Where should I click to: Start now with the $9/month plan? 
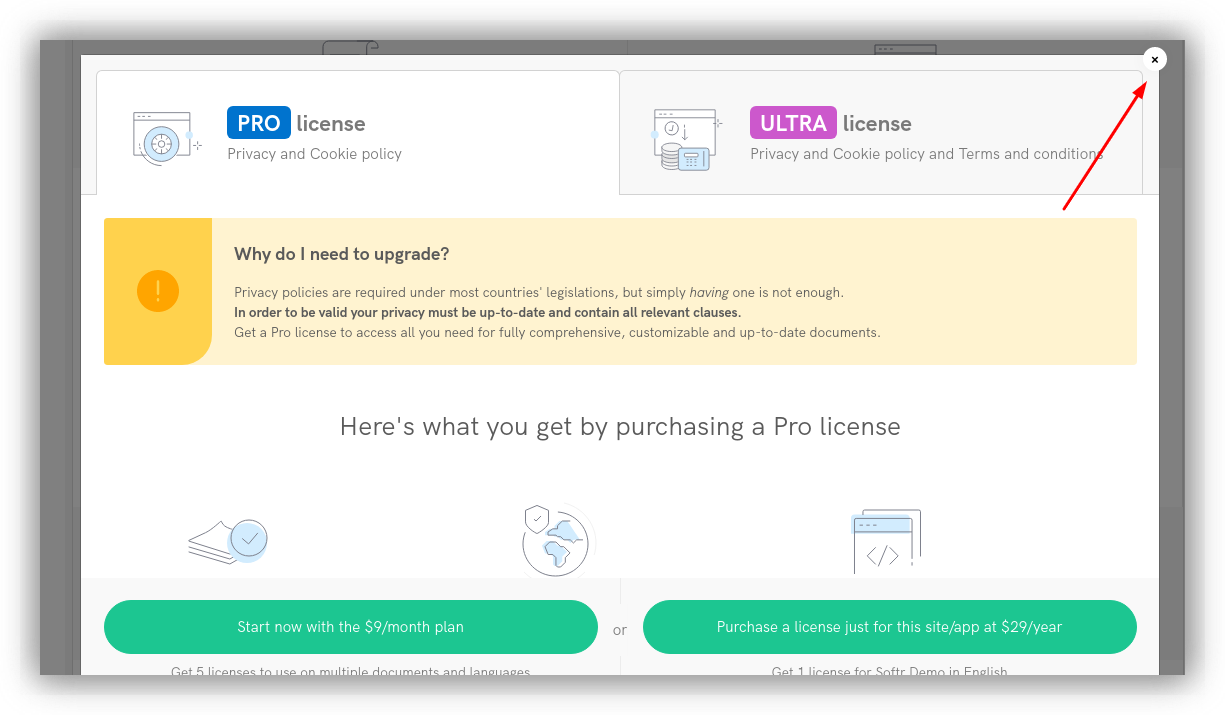351,627
